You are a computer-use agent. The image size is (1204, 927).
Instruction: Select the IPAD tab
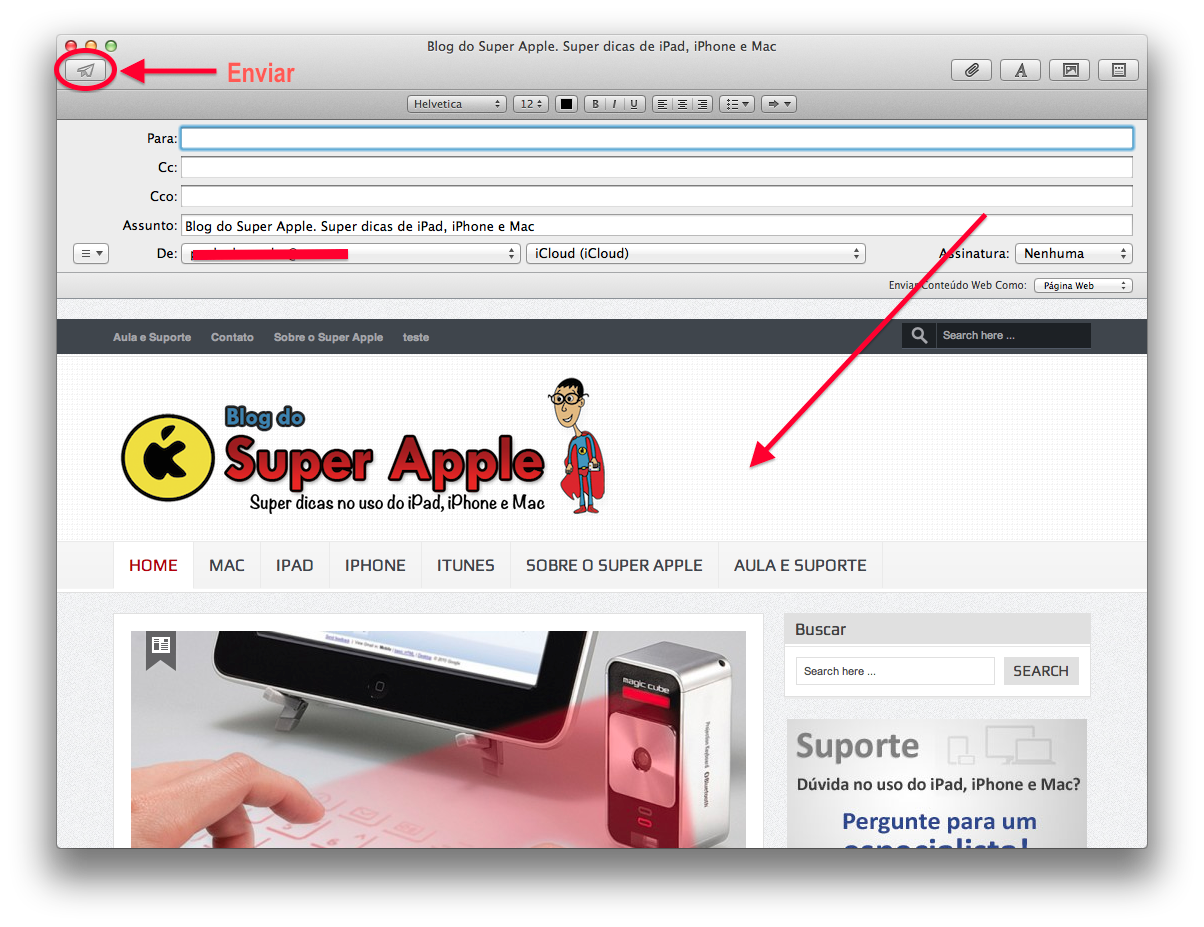tap(295, 565)
